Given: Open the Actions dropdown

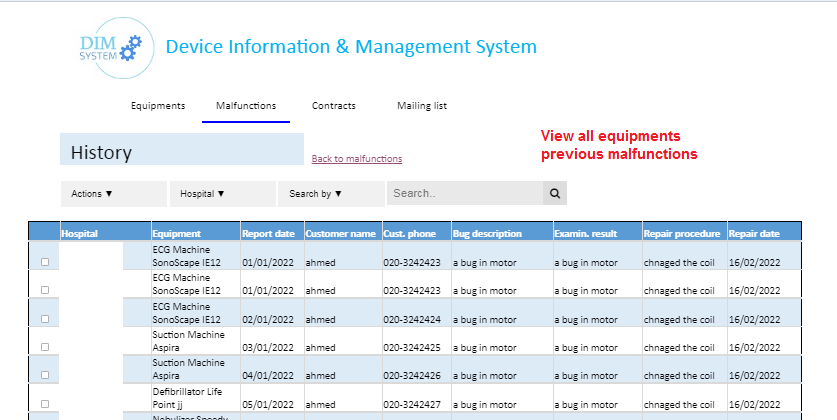Looking at the screenshot, I should tap(92, 194).
